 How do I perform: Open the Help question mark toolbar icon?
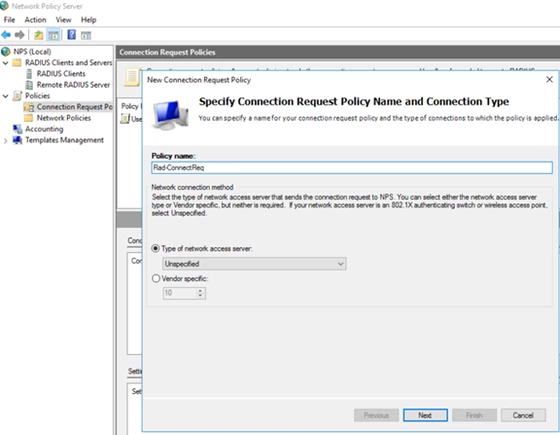click(71, 35)
